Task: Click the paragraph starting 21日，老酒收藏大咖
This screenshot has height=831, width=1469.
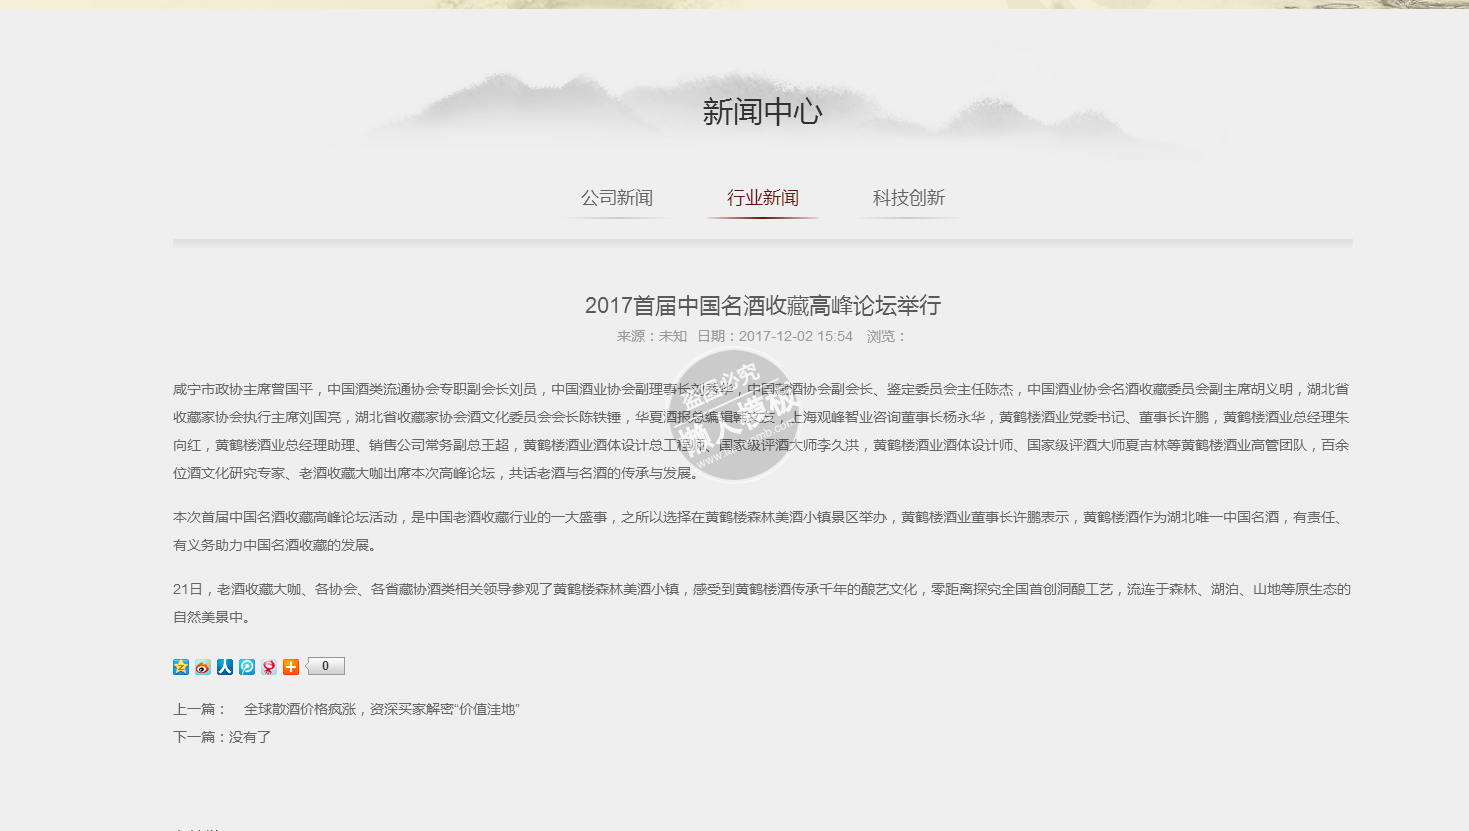Action: 762,603
